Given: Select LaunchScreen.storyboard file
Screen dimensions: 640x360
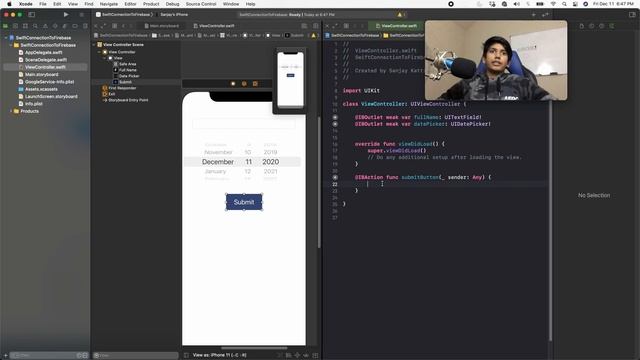Looking at the screenshot, I should [x=51, y=96].
